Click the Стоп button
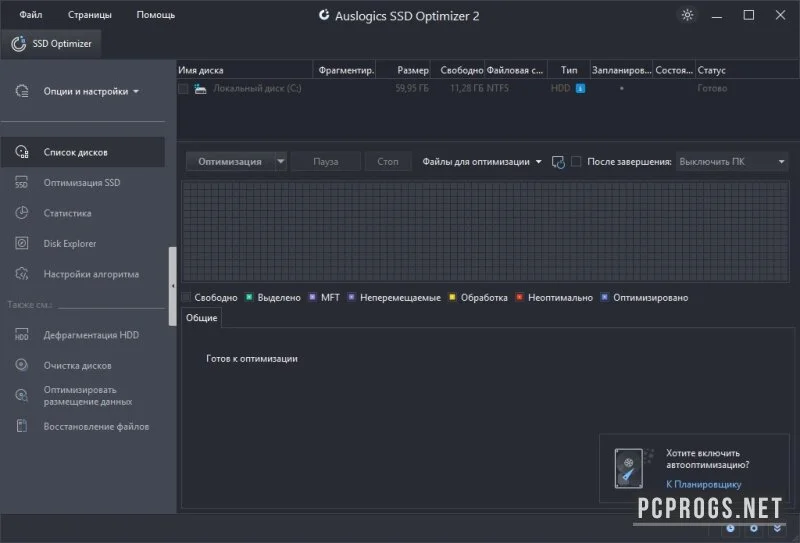 pyautogui.click(x=388, y=162)
